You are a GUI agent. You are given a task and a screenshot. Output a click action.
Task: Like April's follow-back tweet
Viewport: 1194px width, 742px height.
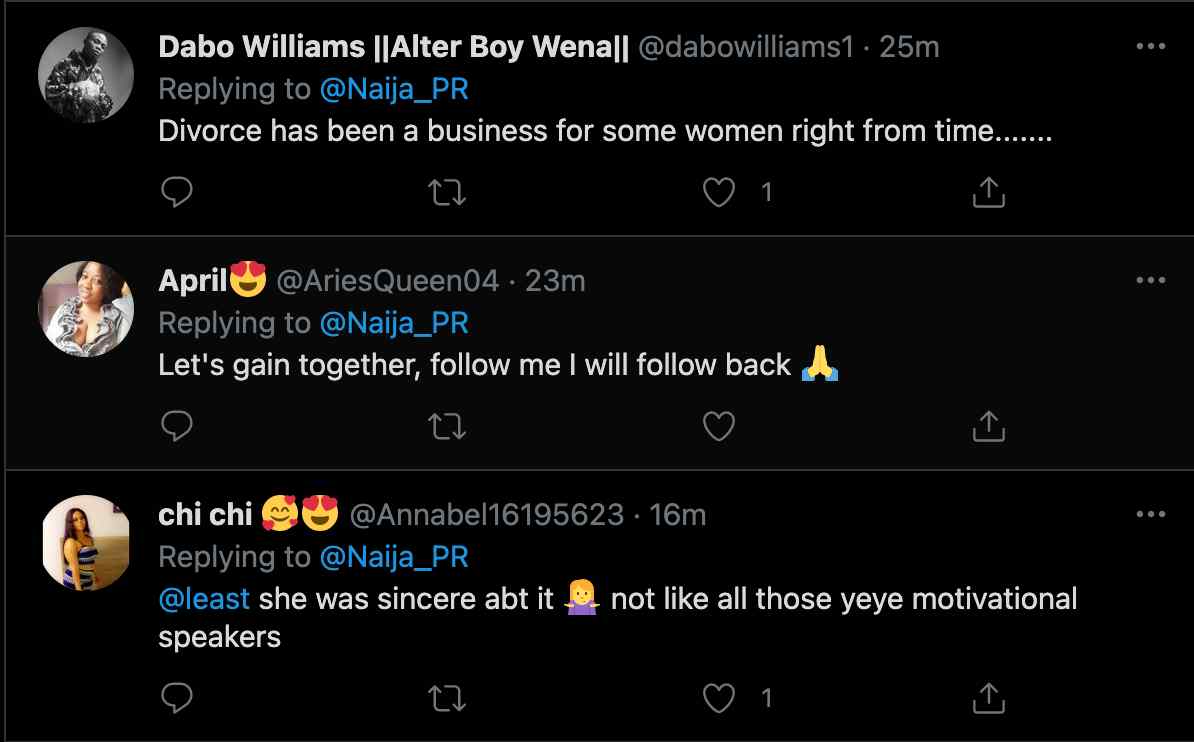[718, 426]
